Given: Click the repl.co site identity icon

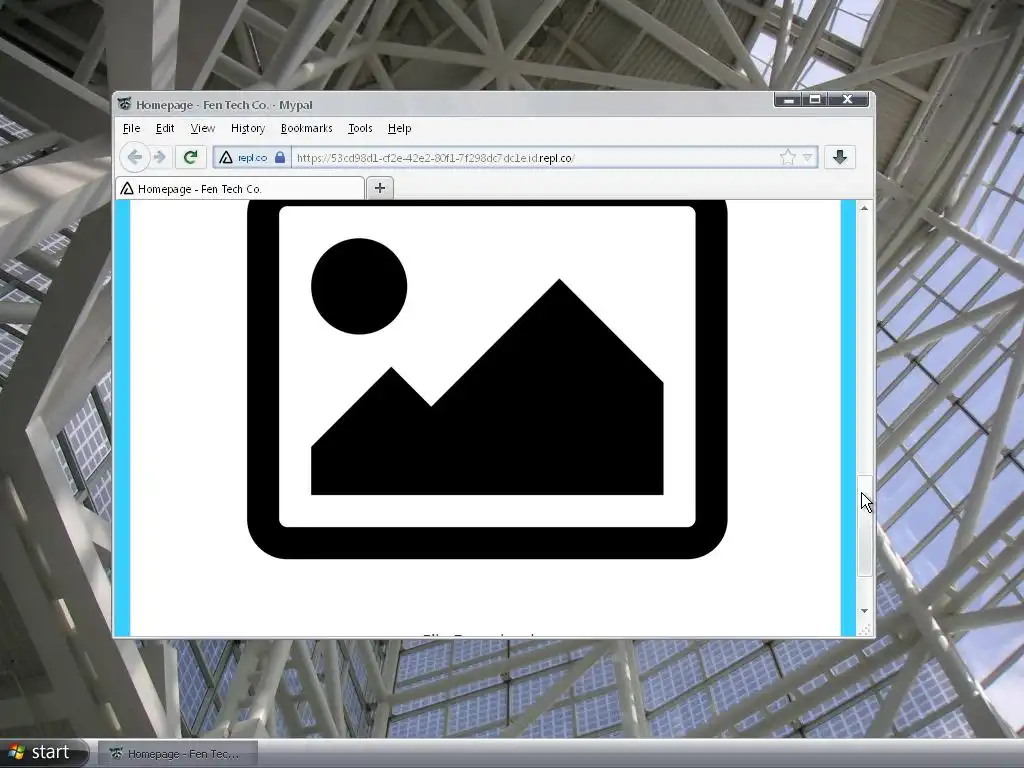Looking at the screenshot, I should [x=226, y=157].
